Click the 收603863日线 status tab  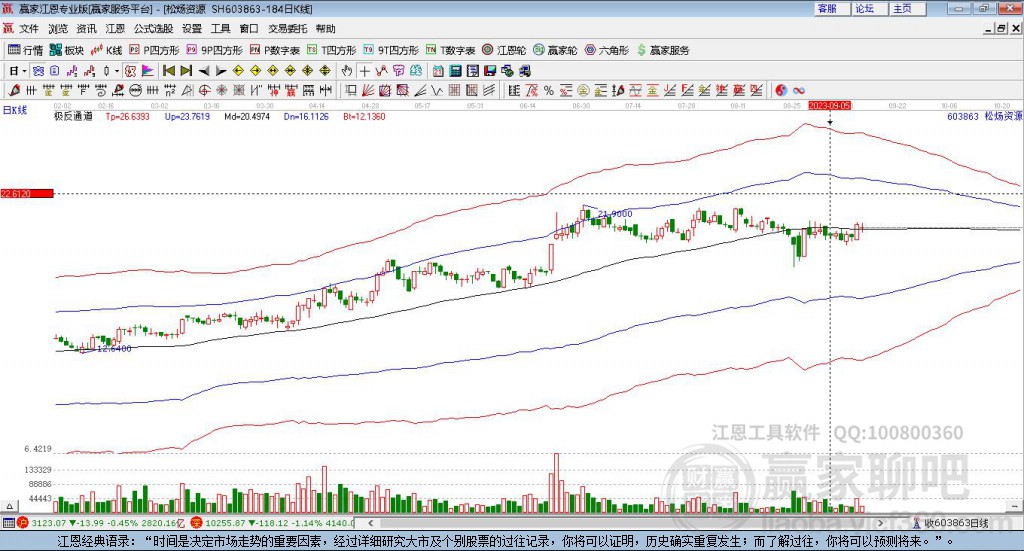951,523
